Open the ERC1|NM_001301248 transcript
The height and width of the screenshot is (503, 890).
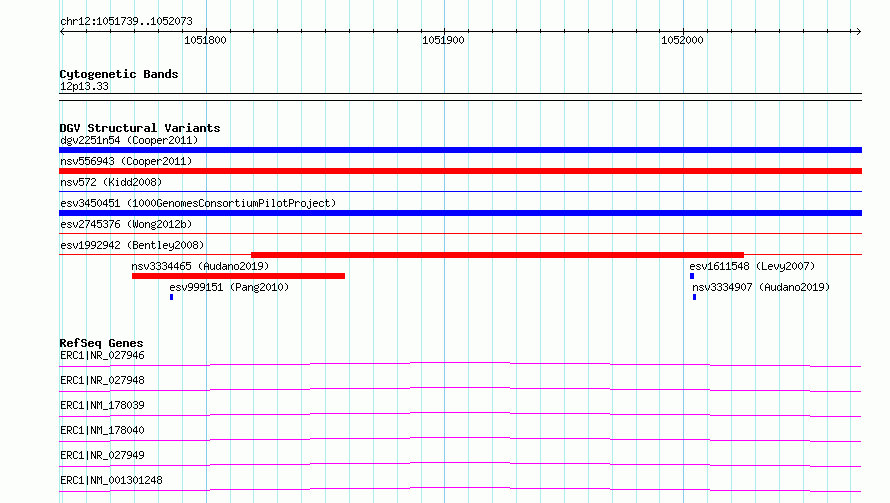point(111,480)
